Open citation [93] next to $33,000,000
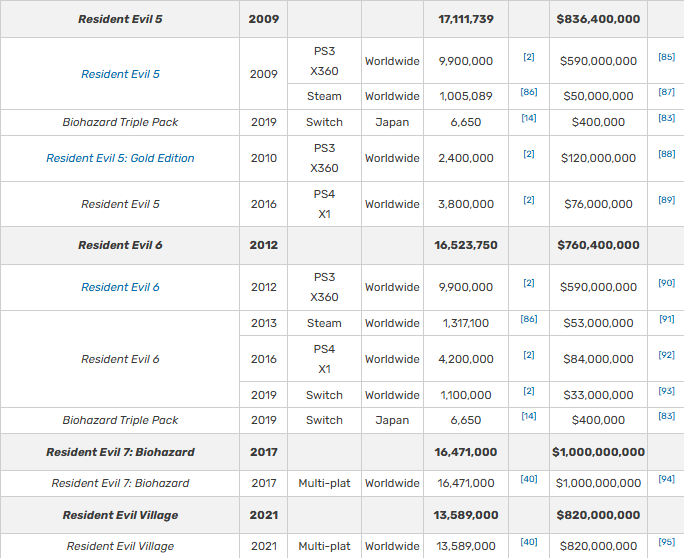The width and height of the screenshot is (684, 558). (666, 391)
